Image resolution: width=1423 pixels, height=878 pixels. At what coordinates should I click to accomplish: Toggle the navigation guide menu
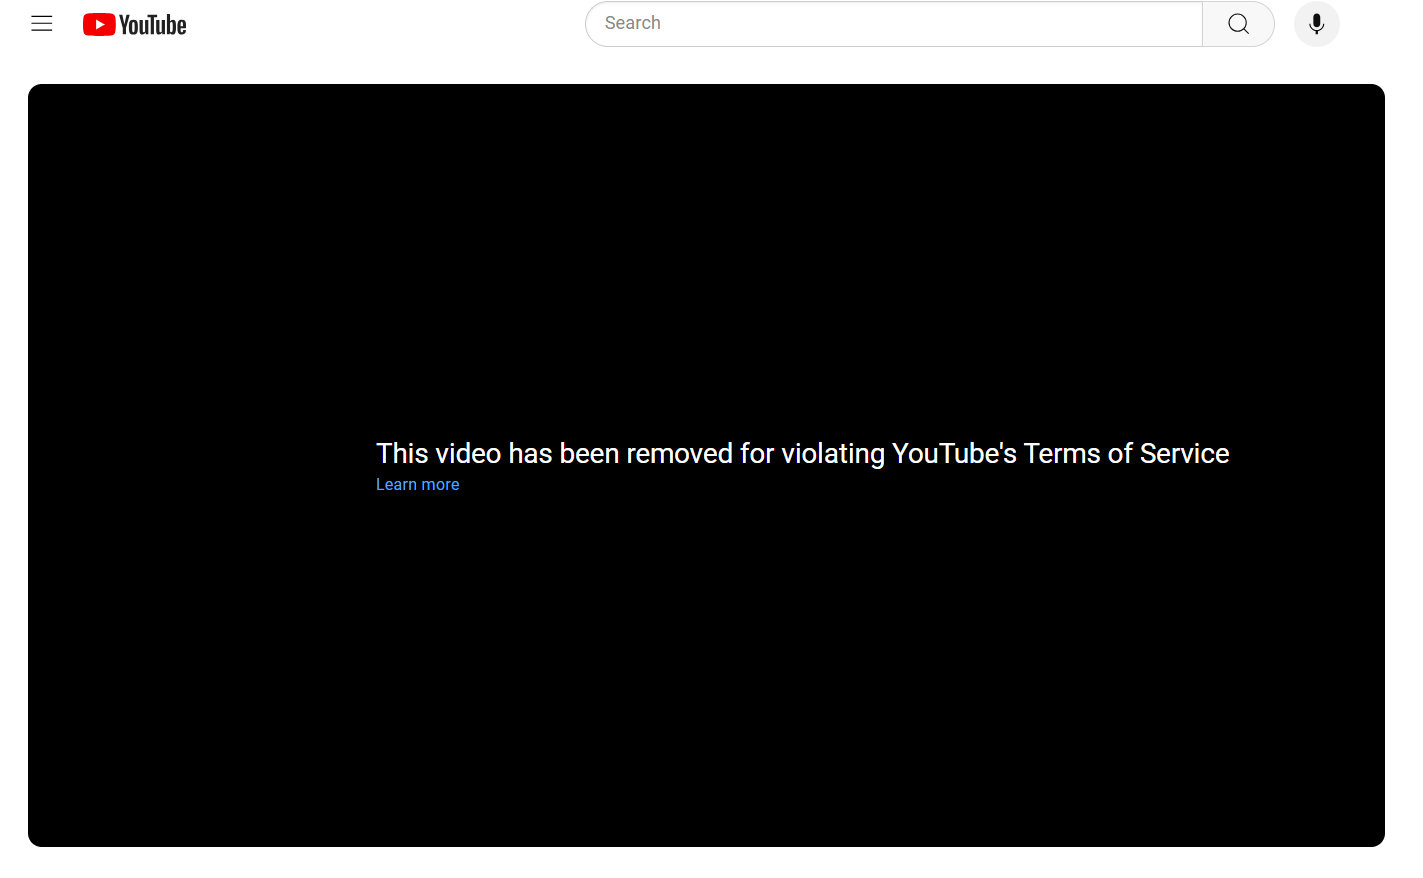coord(42,24)
